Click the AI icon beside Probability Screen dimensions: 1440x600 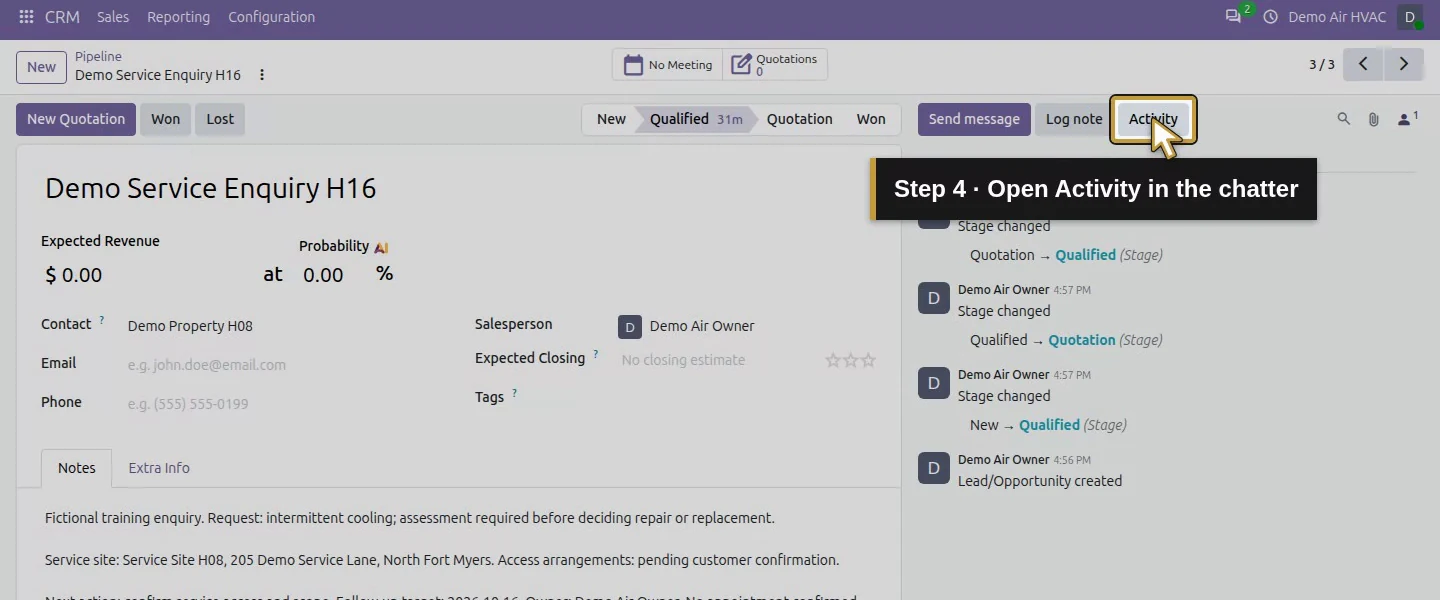(x=381, y=247)
